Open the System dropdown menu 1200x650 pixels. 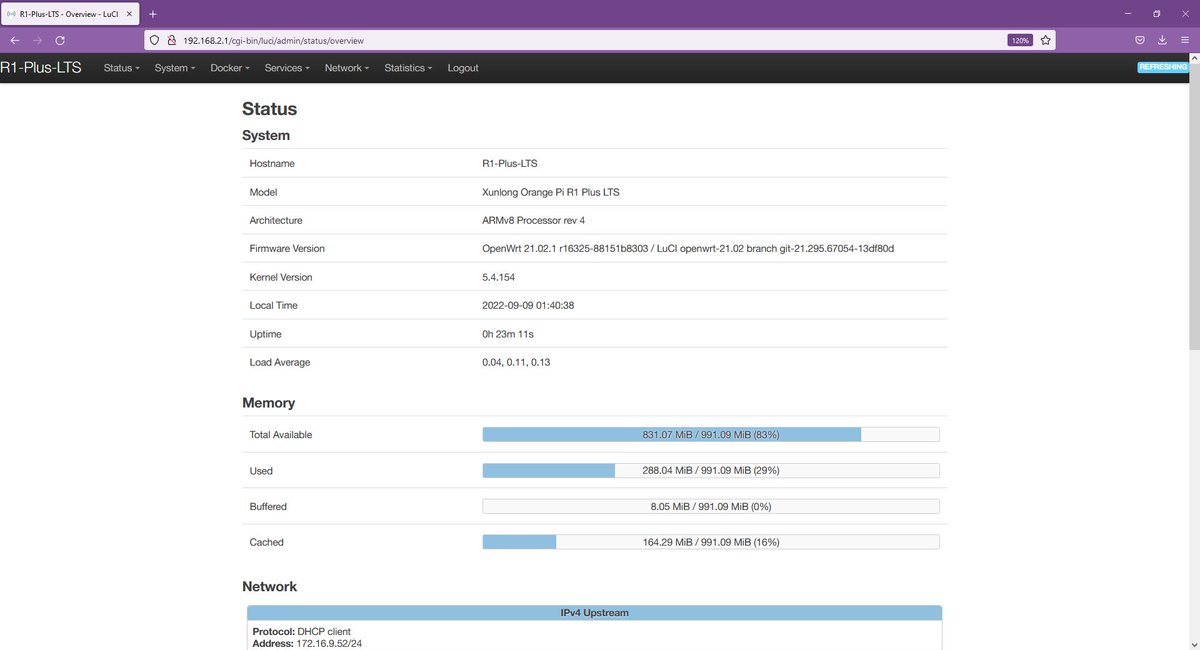[175, 68]
